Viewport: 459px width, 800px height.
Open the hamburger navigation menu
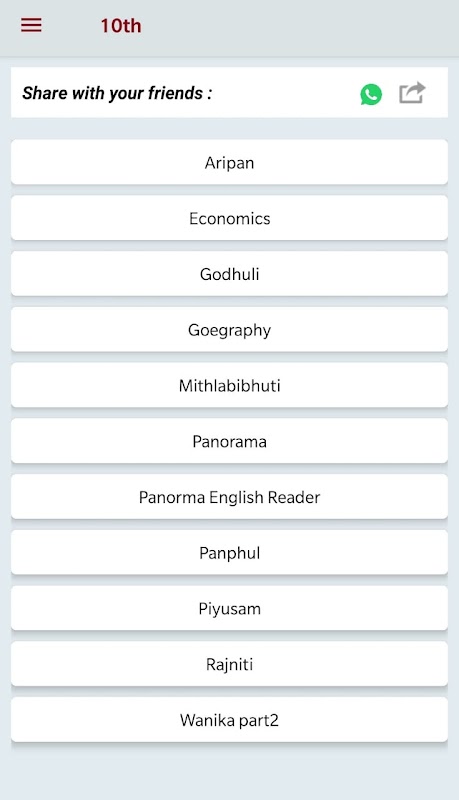[x=31, y=26]
